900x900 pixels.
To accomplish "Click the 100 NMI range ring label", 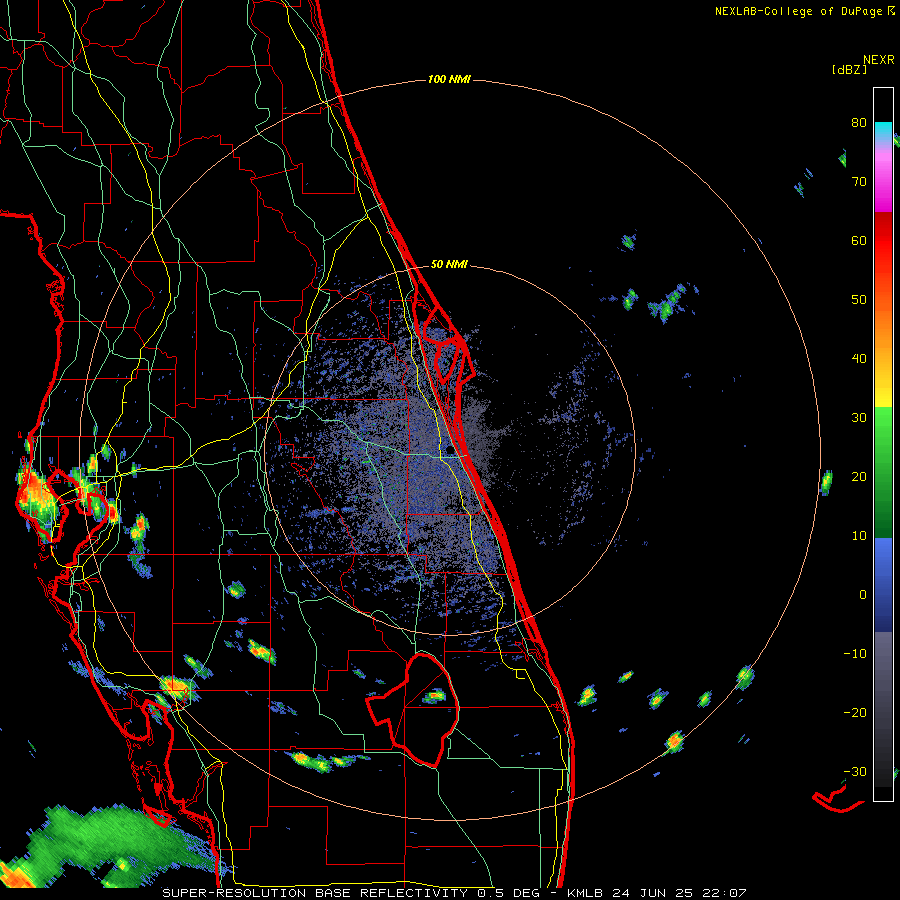I will [449, 79].
